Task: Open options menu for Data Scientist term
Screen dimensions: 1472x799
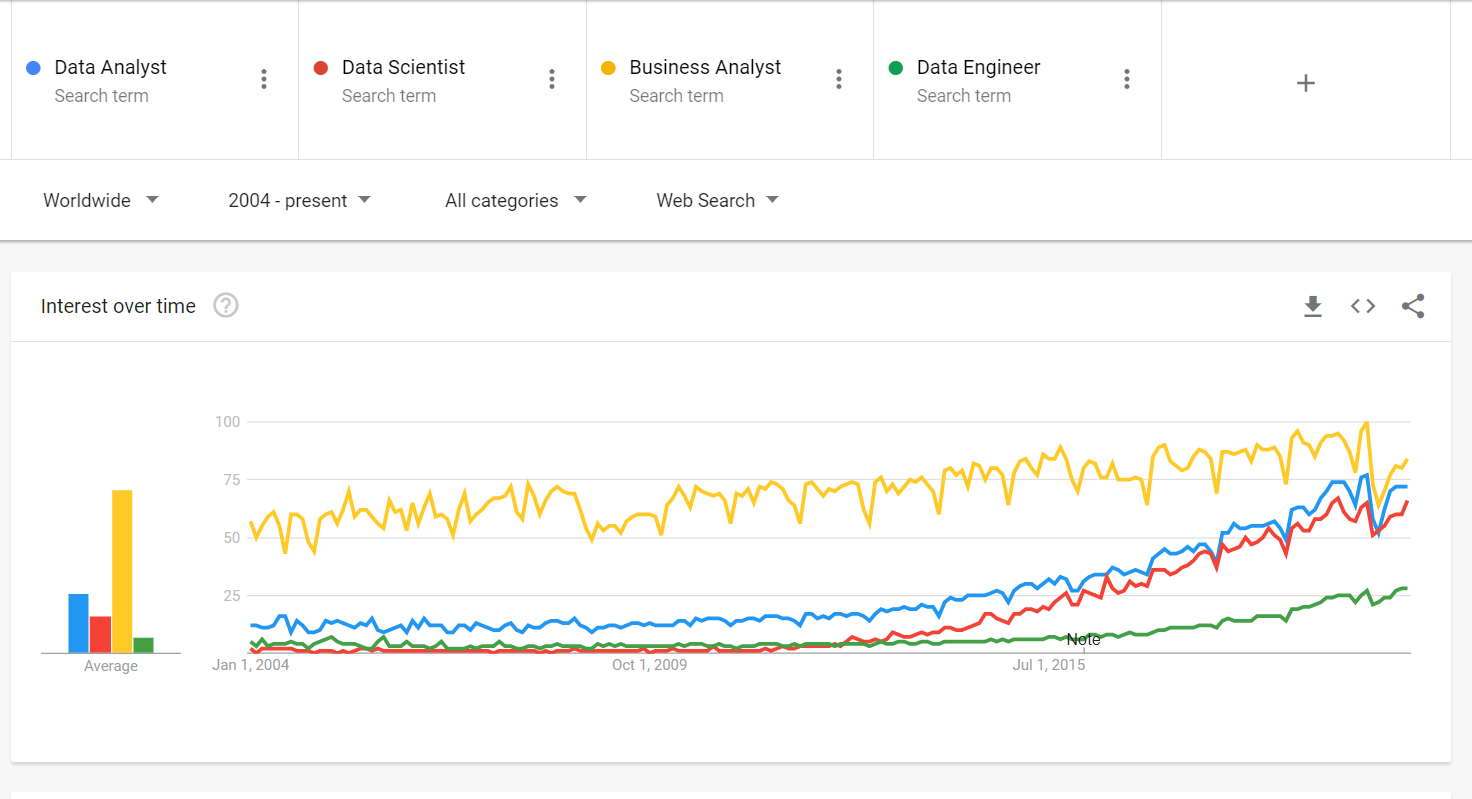Action: [x=551, y=78]
